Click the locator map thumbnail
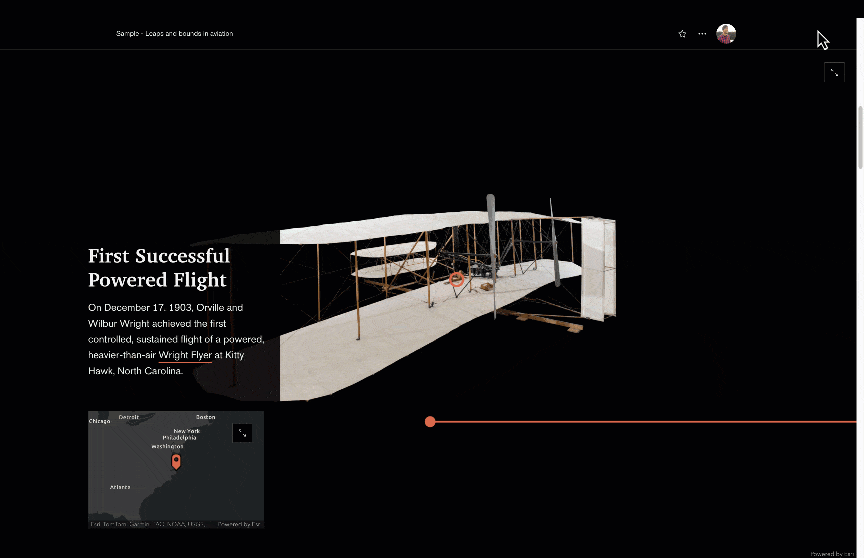Image resolution: width=864 pixels, height=558 pixels. coord(176,470)
